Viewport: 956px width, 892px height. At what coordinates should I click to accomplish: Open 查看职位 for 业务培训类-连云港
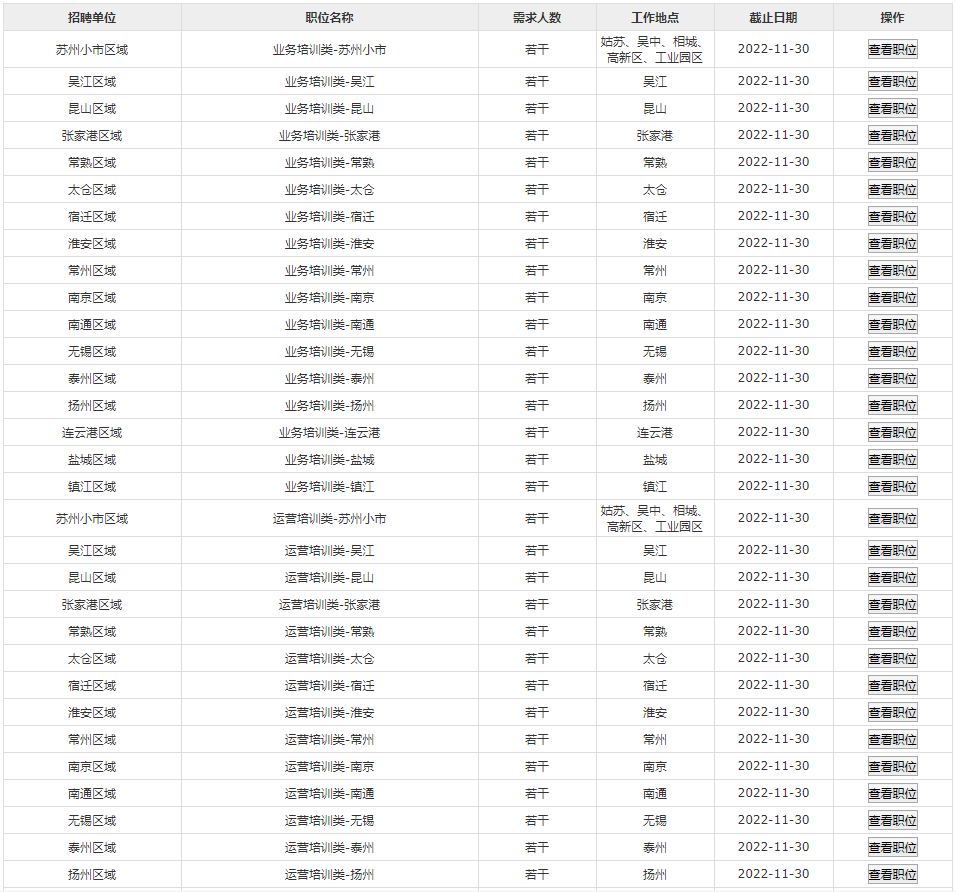(893, 432)
